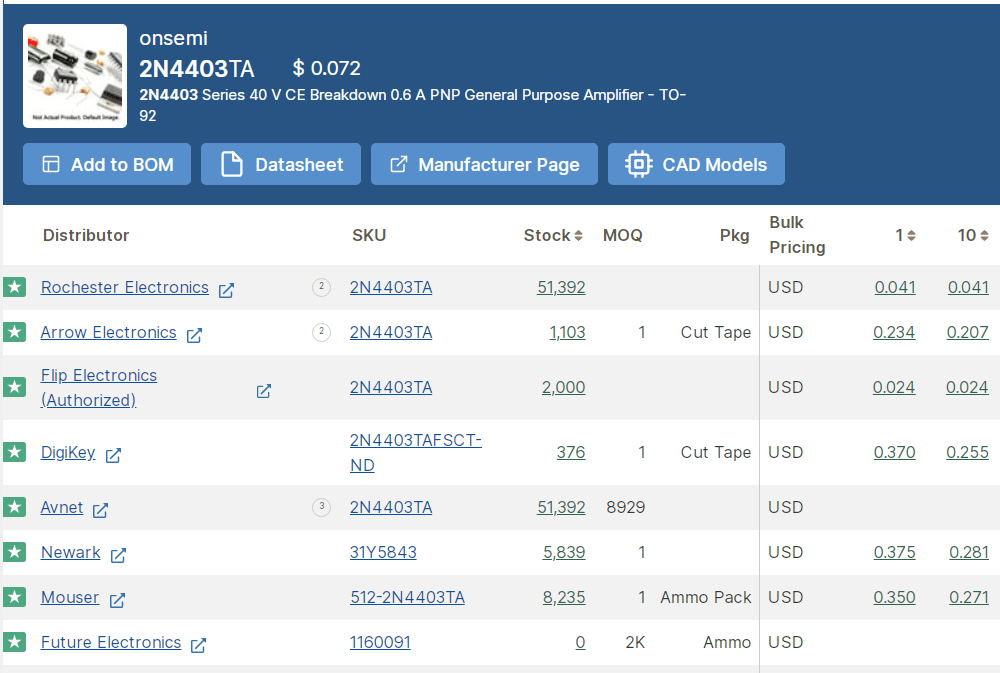
Task: Click green star beside Flip Electronics
Action: point(15,387)
